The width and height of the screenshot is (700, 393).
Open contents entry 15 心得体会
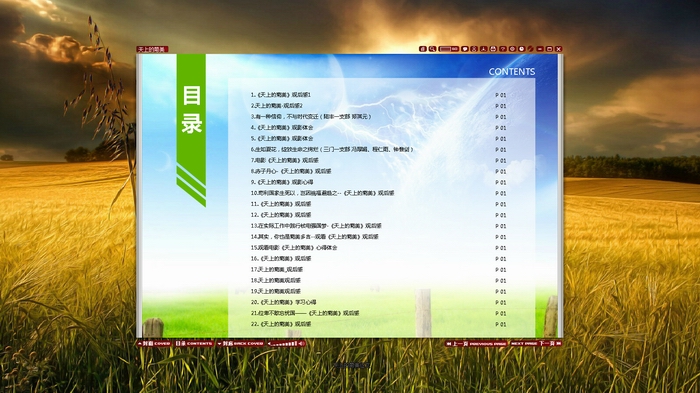coord(294,247)
